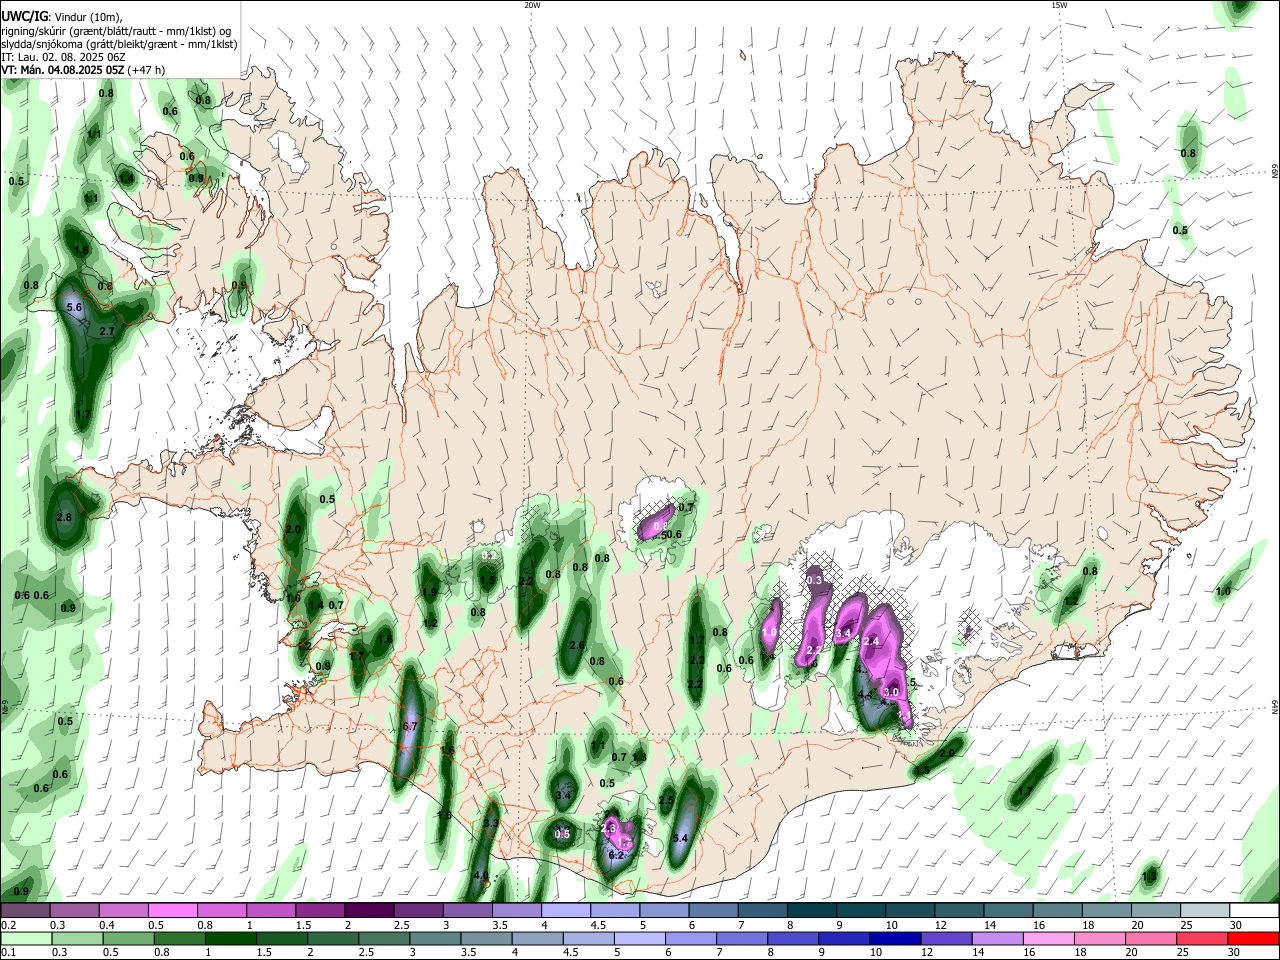The width and height of the screenshot is (1280, 960).
Task: Click the red swatch at lower legend value 30
Action: click(1253, 939)
